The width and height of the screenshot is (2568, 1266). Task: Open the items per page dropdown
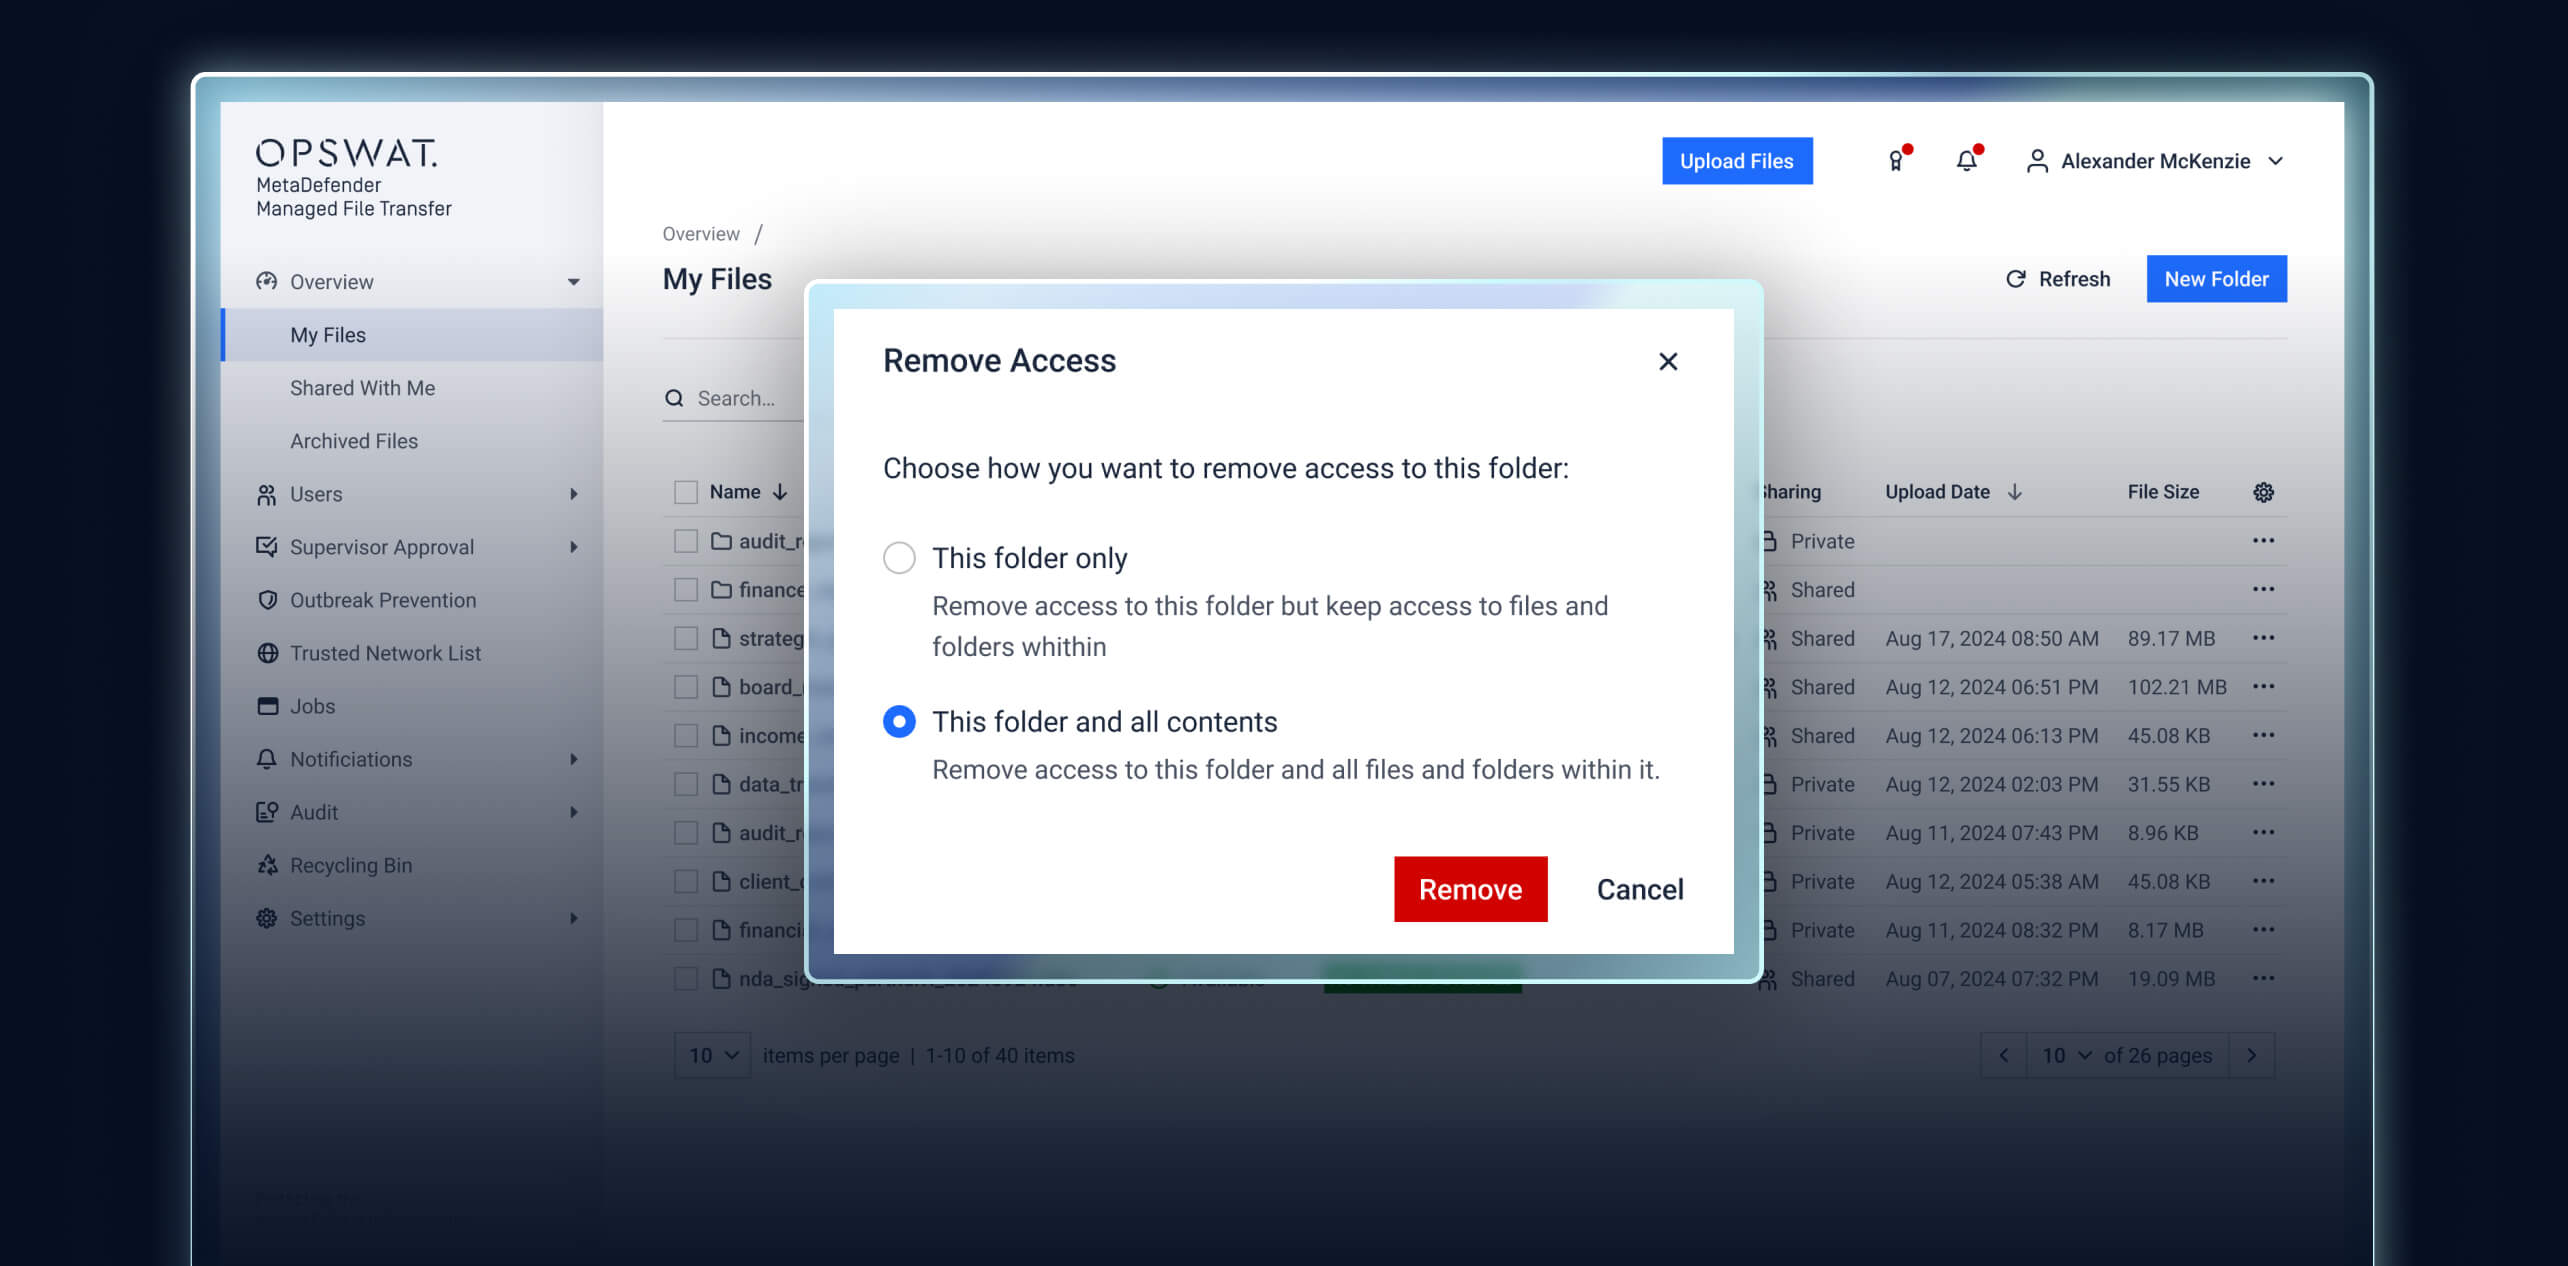point(712,1055)
